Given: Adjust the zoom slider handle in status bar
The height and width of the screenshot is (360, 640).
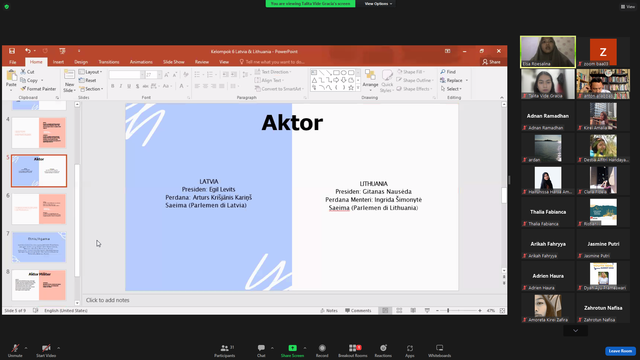Looking at the screenshot, I should [448, 311].
